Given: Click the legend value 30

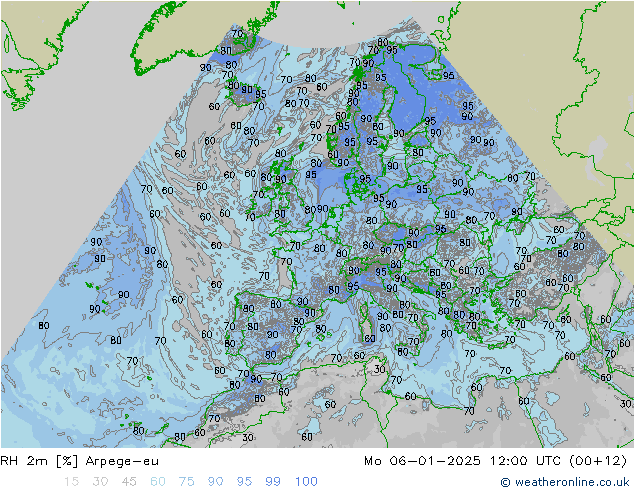Looking at the screenshot, I should coord(100,482).
